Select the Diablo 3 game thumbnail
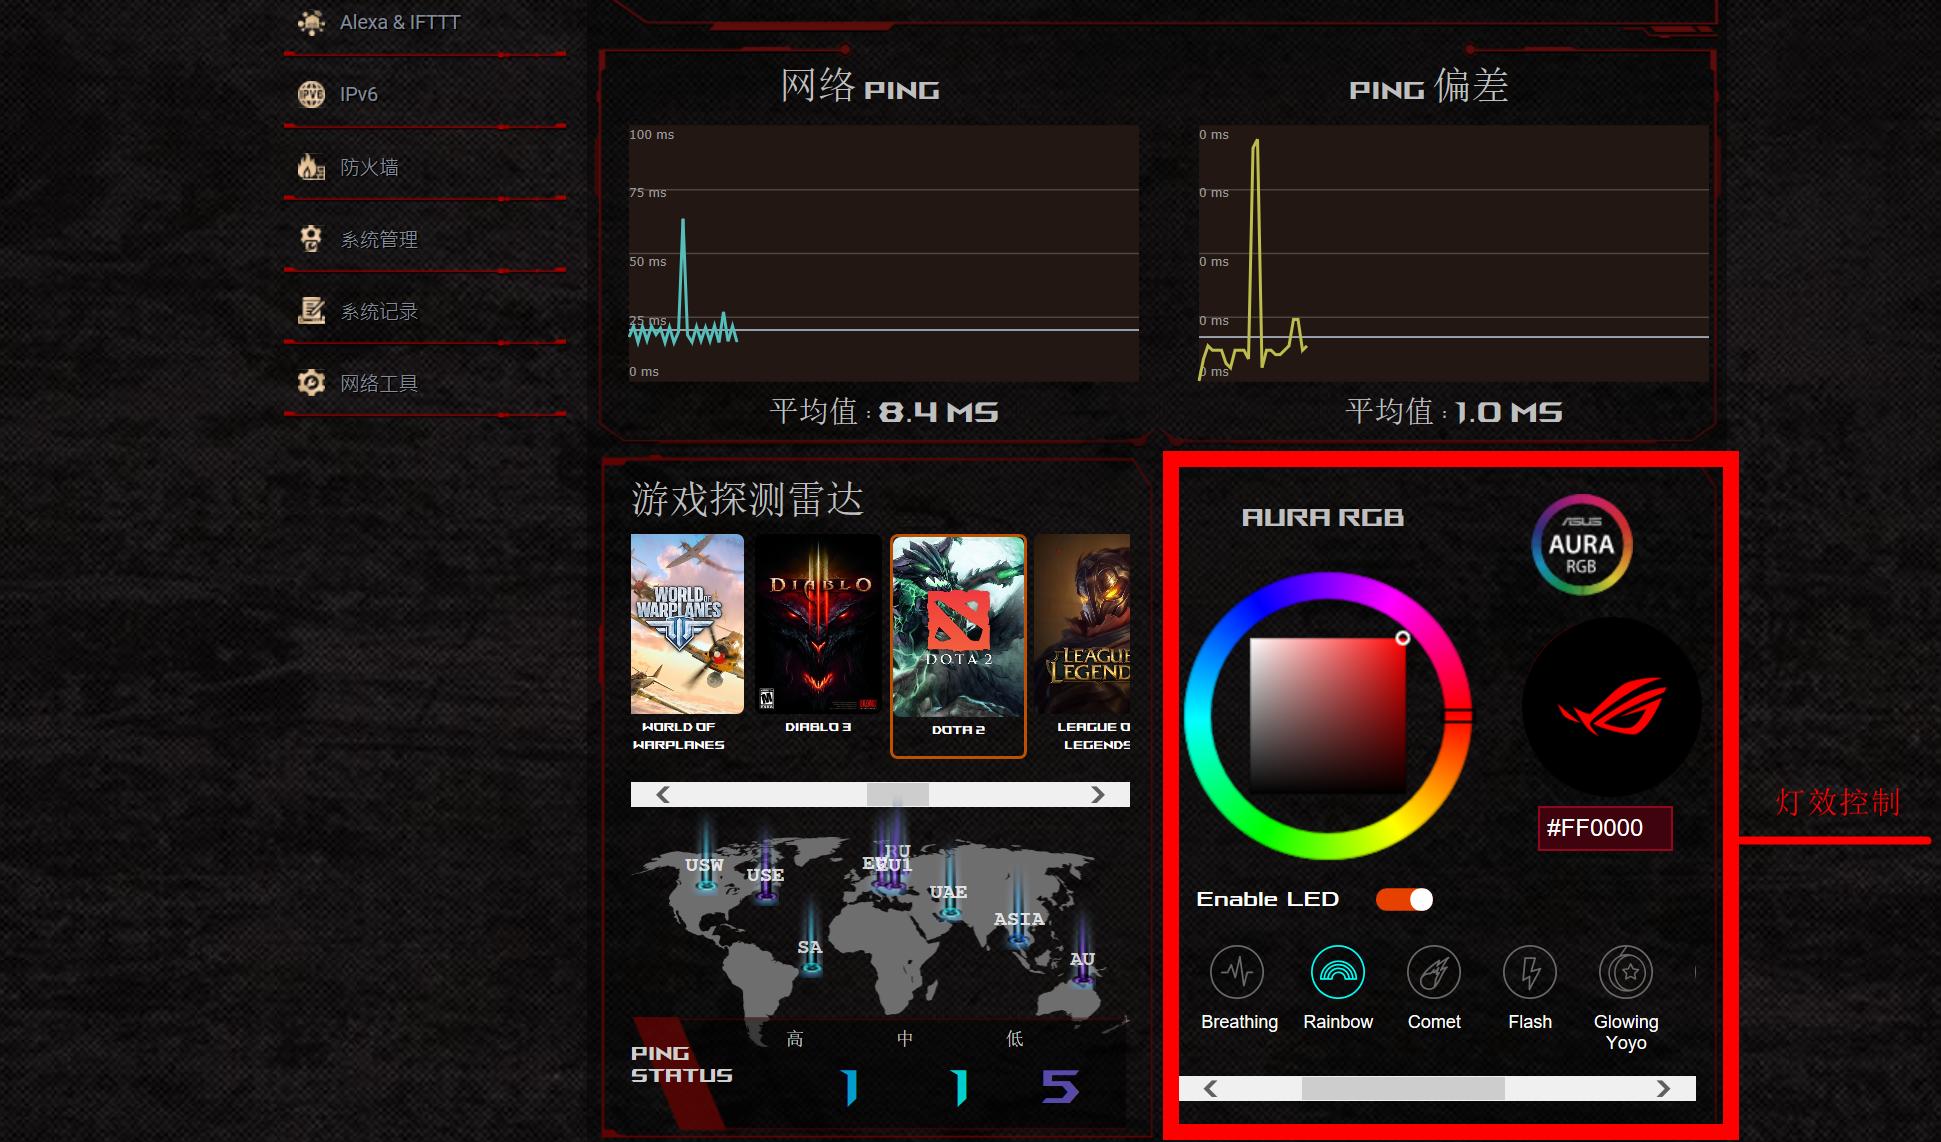 pos(818,624)
